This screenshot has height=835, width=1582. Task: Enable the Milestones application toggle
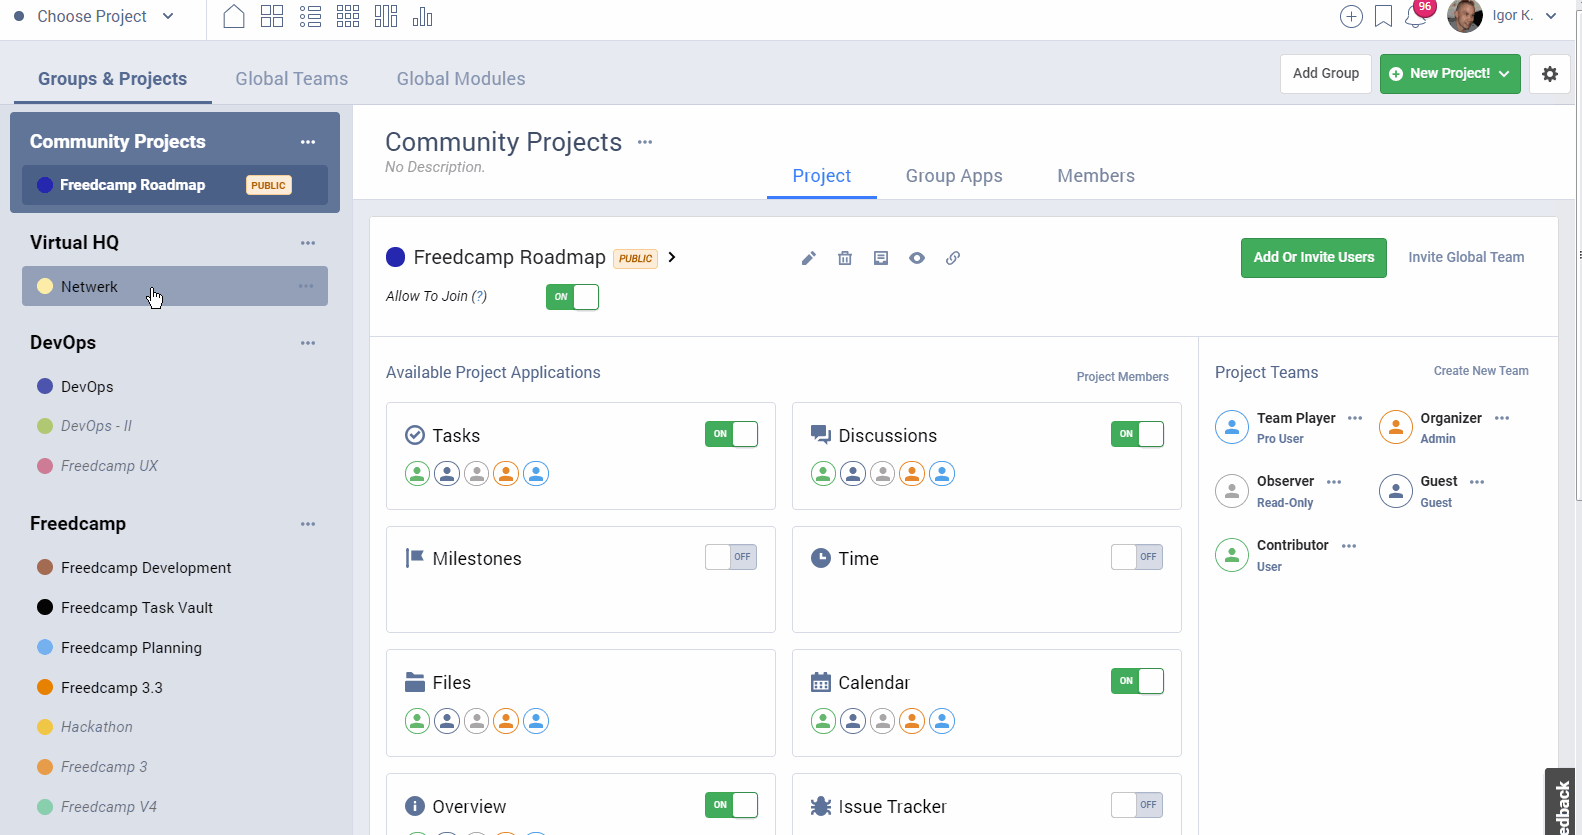pos(731,557)
